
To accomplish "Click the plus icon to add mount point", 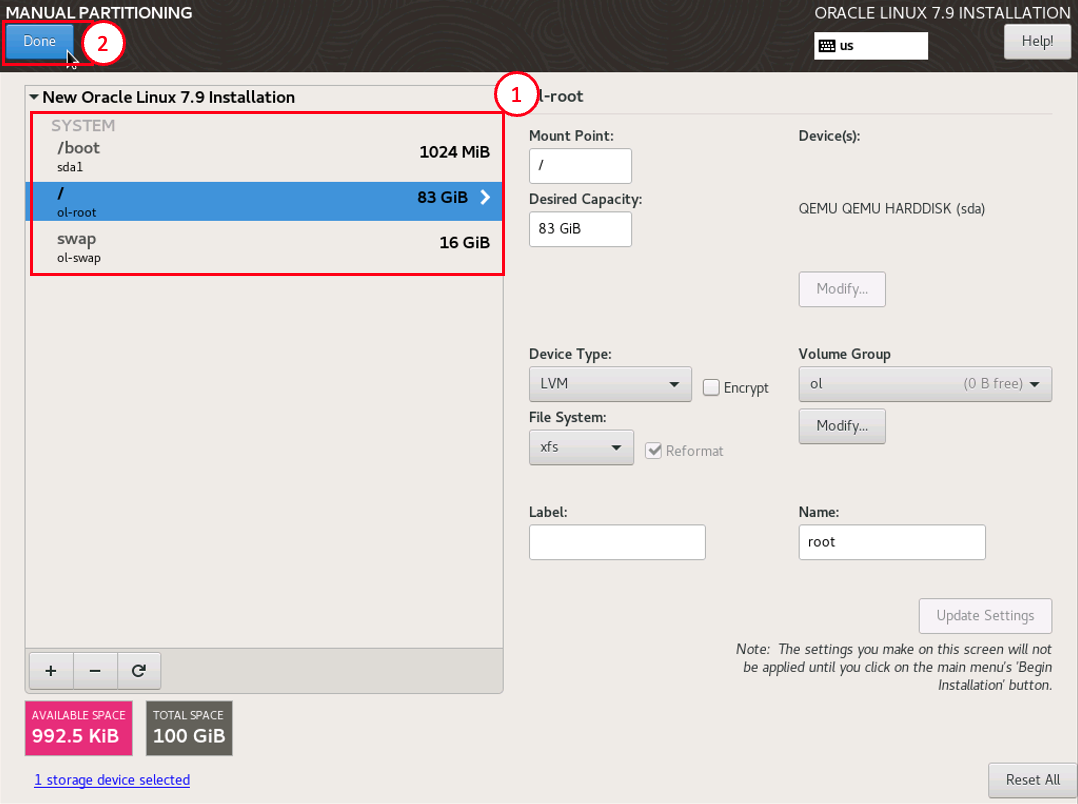I will point(51,671).
